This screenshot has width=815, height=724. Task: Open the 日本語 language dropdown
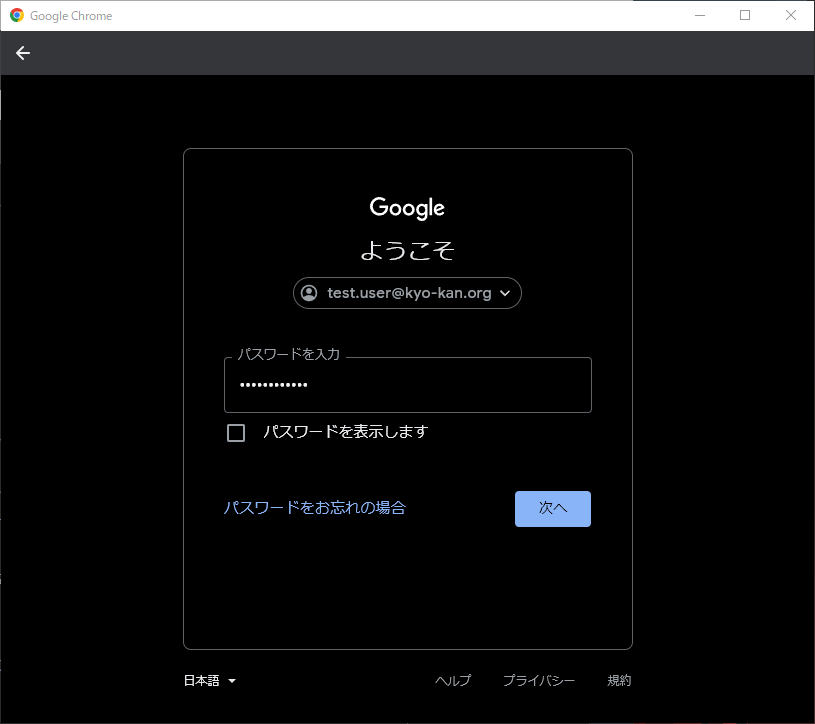coord(210,680)
